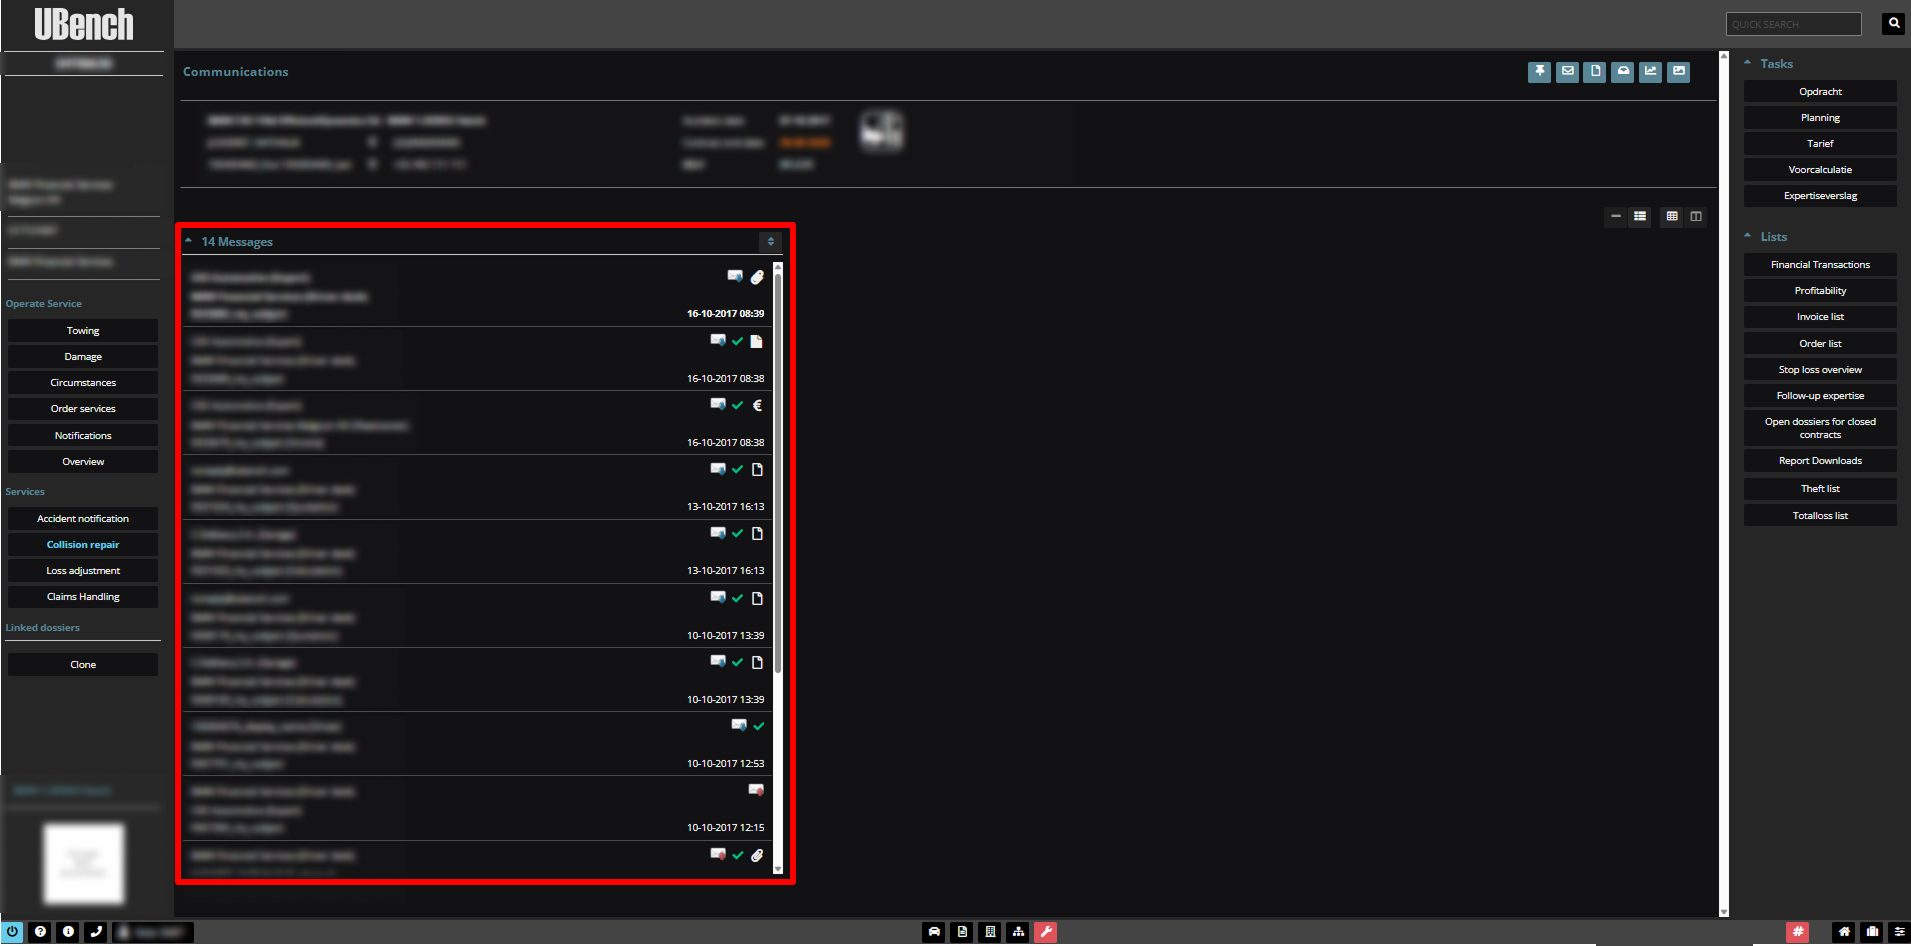The width and height of the screenshot is (1911, 946).
Task: Click the car icon in bottom bar
Action: tap(934, 932)
